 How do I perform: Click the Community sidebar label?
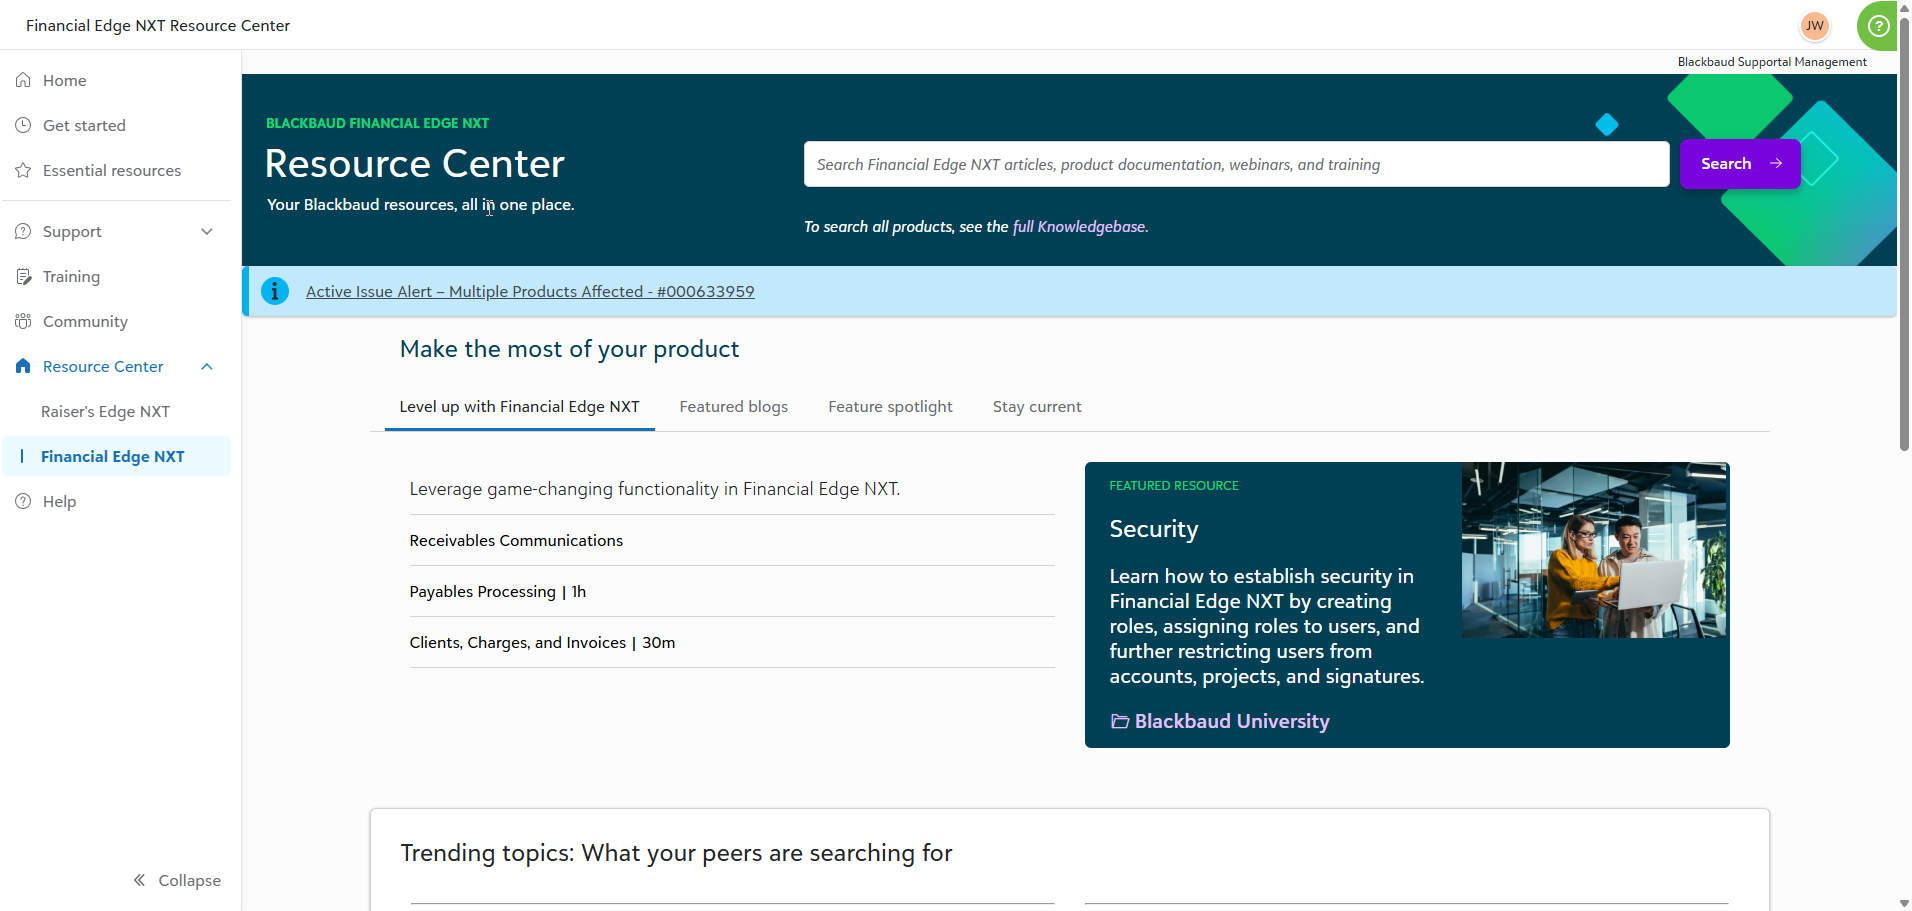coord(85,321)
